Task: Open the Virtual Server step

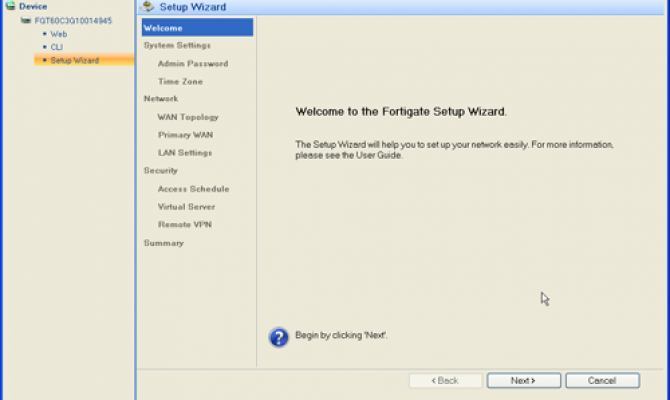Action: click(186, 207)
